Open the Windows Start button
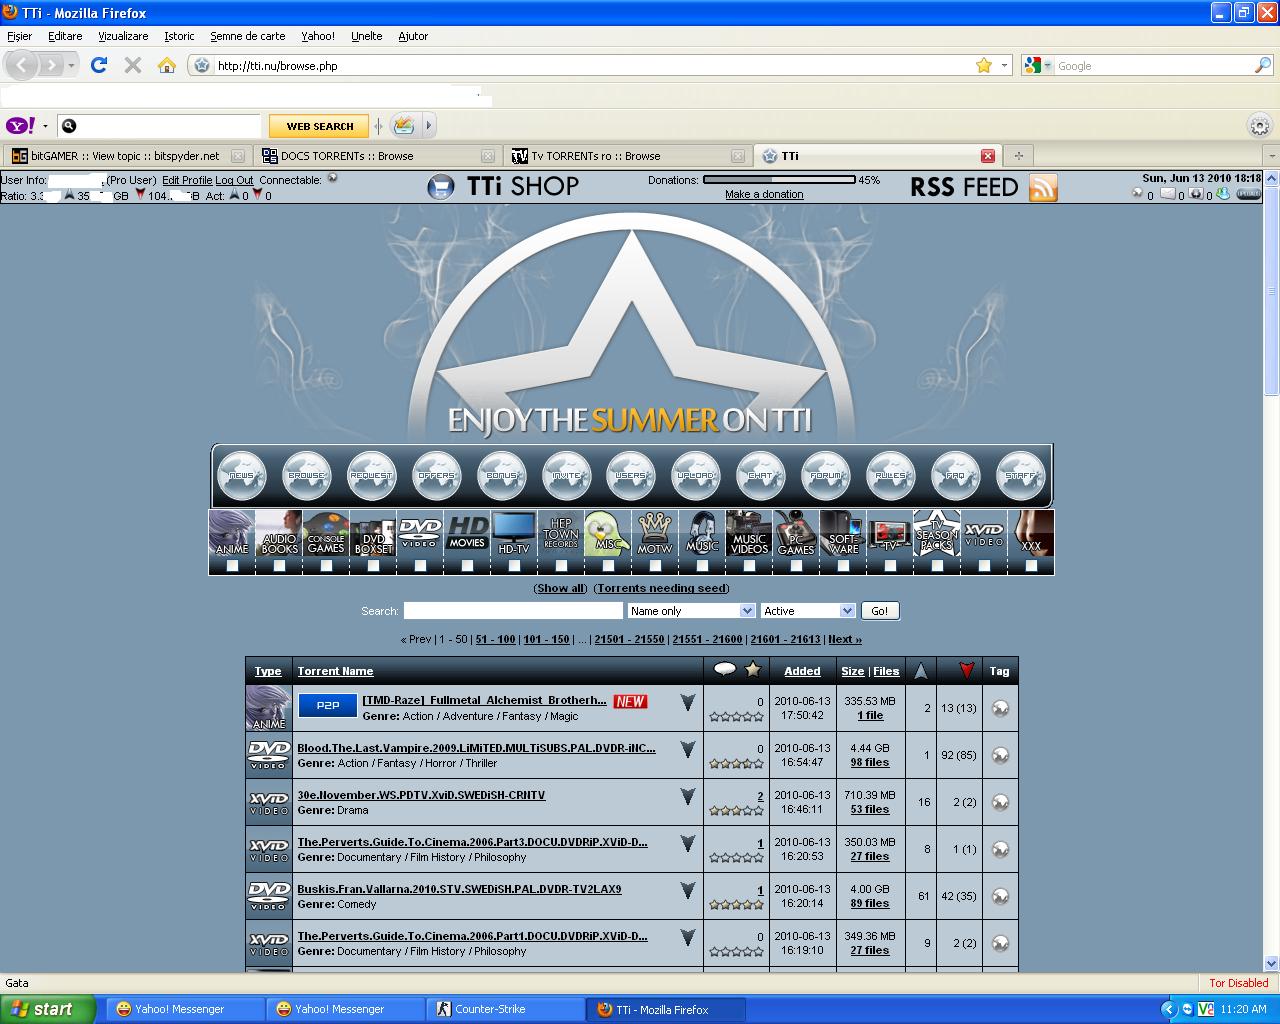The image size is (1280, 1024). coord(47,1009)
